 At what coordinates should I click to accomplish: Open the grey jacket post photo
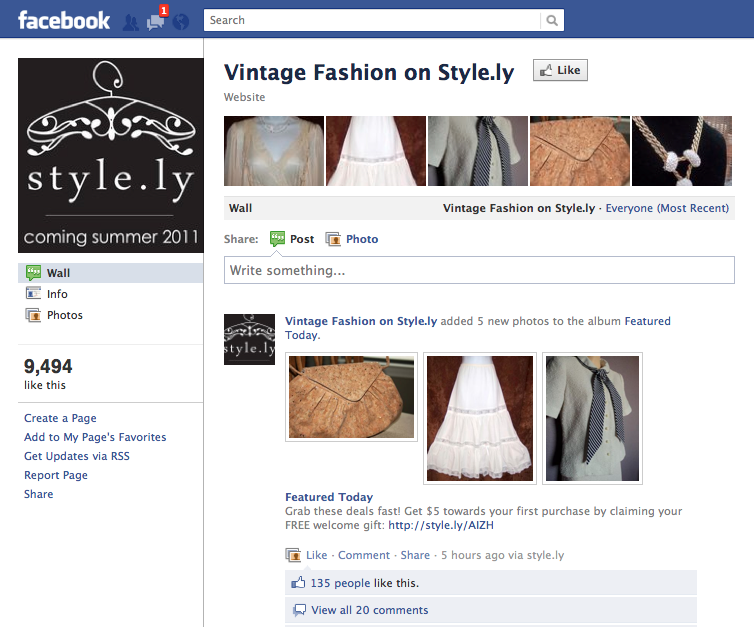pos(592,418)
